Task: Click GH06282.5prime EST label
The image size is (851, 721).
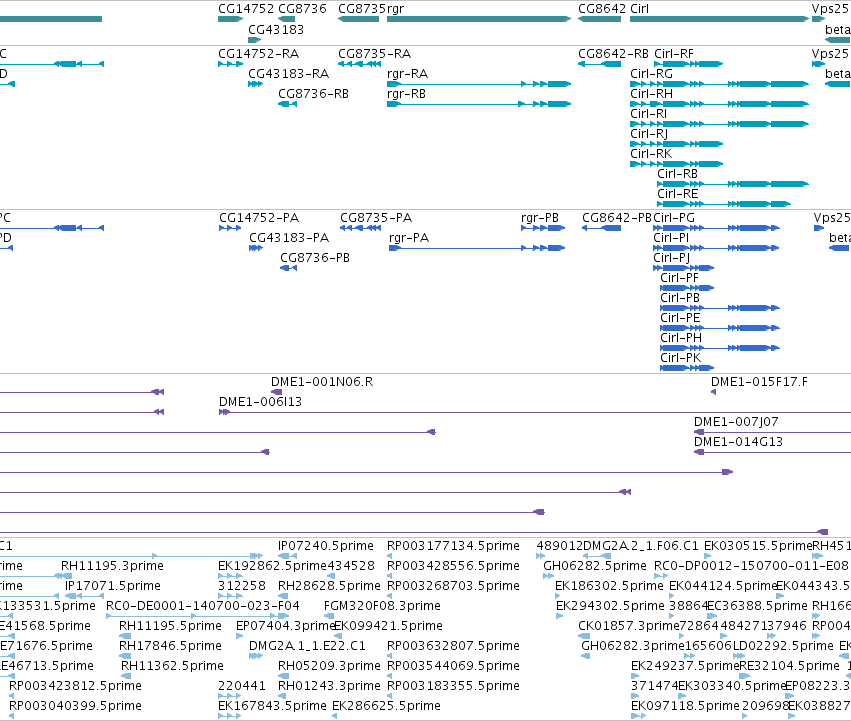Action: click(x=595, y=566)
